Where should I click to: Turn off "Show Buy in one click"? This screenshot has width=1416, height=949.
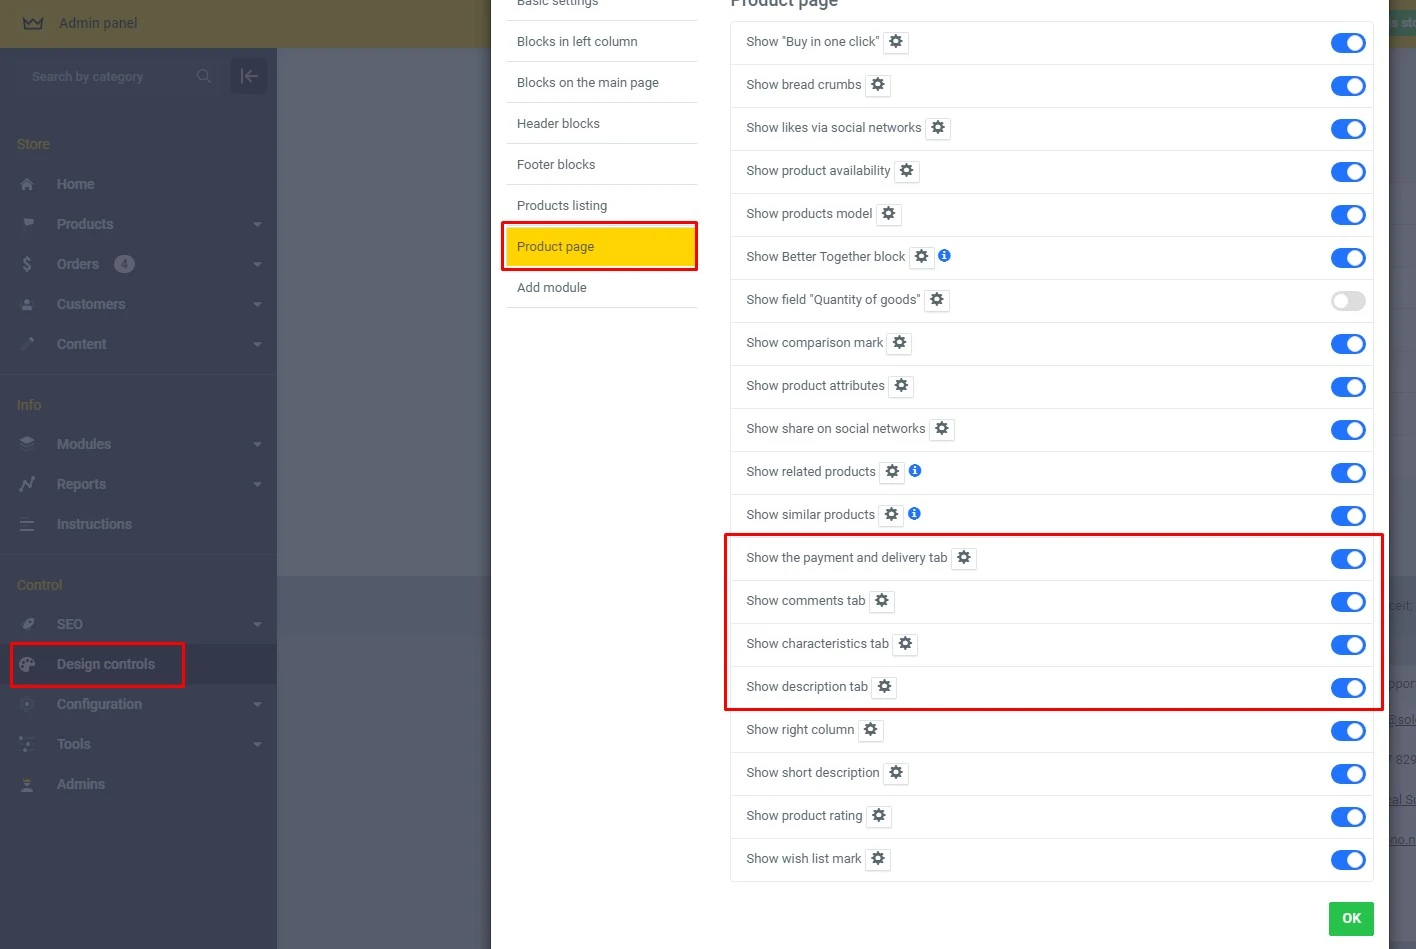click(1348, 43)
